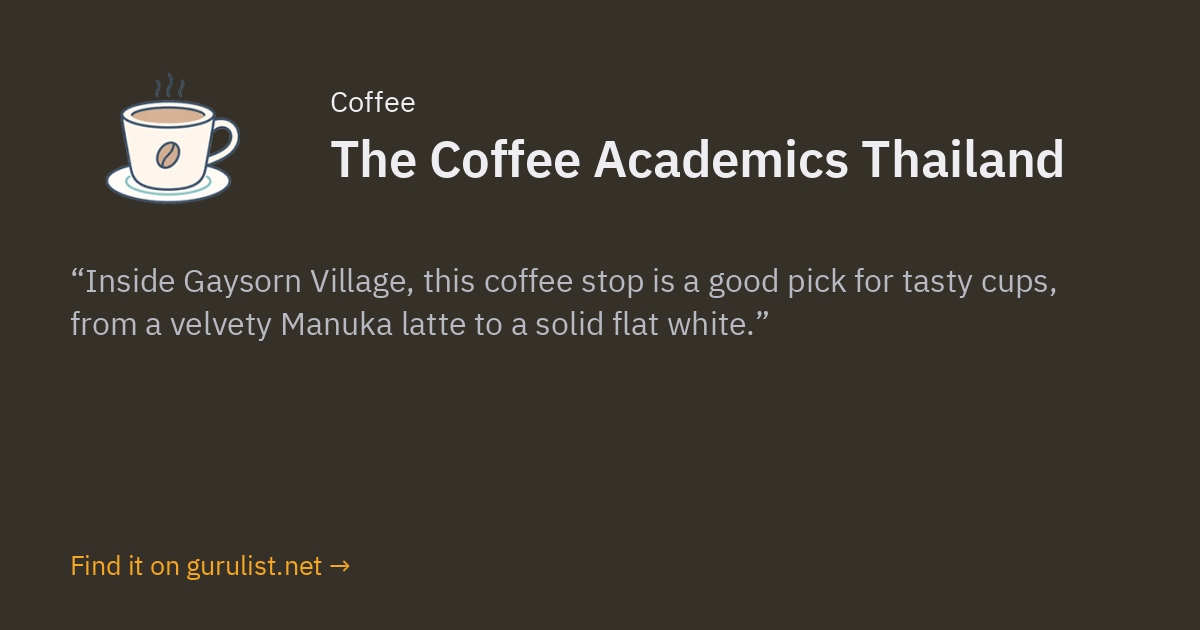Viewport: 1200px width, 630px height.
Task: Open The Coffee Academics Thailand title
Action: tap(697, 159)
